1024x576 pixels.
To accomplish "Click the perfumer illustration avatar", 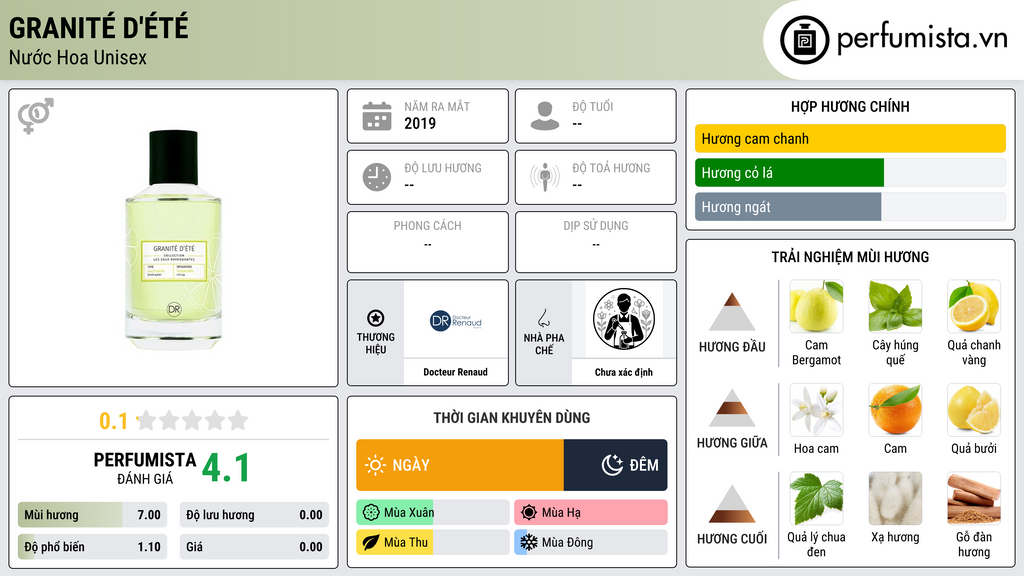I will (624, 319).
